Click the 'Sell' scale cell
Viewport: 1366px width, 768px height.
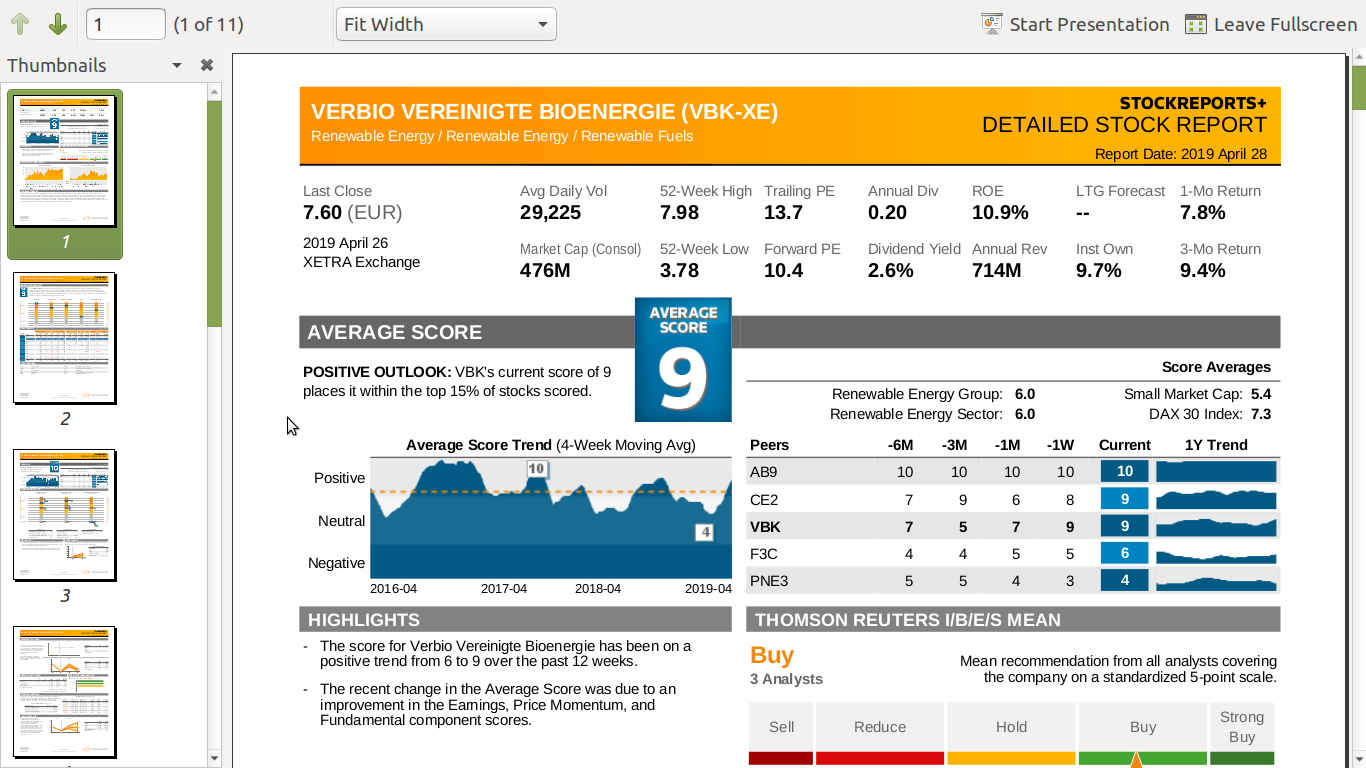[x=781, y=727]
